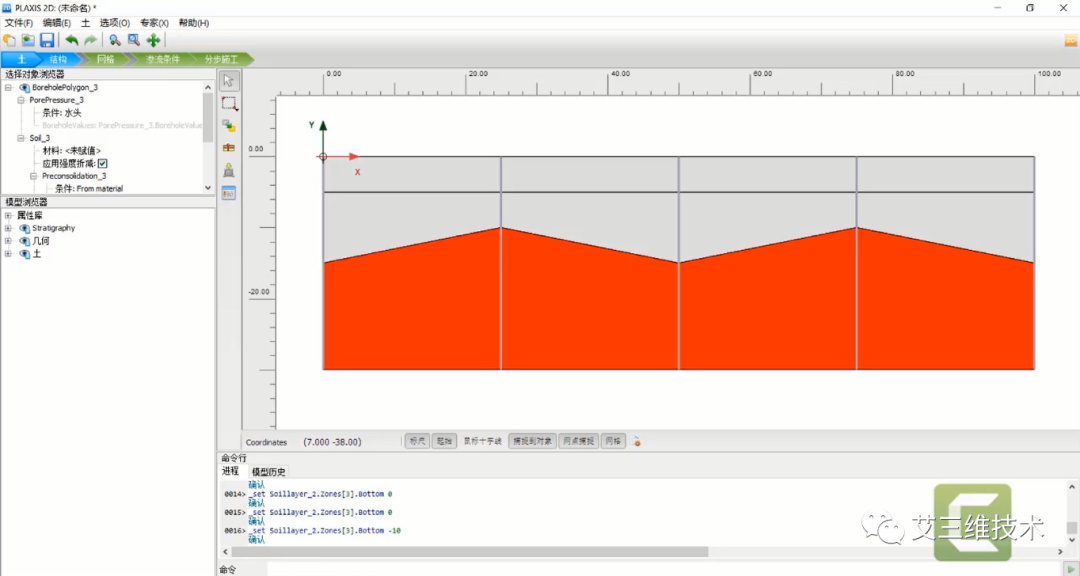Go to the 网格 mode tab
The image size is (1080, 576).
tap(106, 60)
